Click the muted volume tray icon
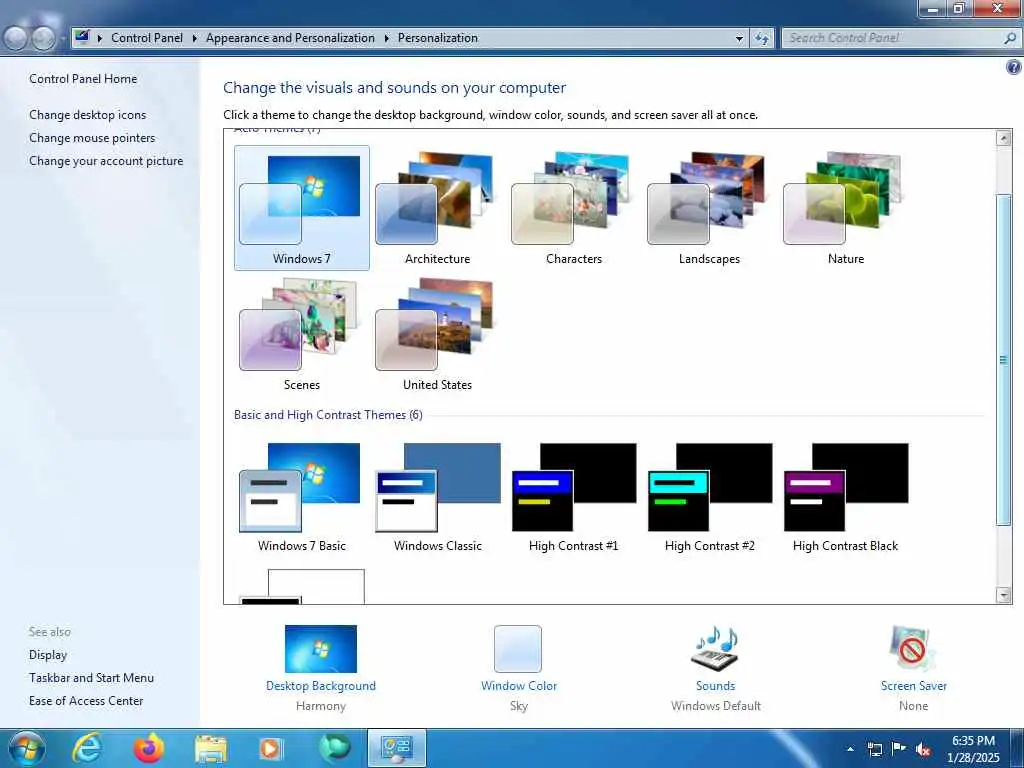Screen dimensions: 1024x768 point(923,750)
